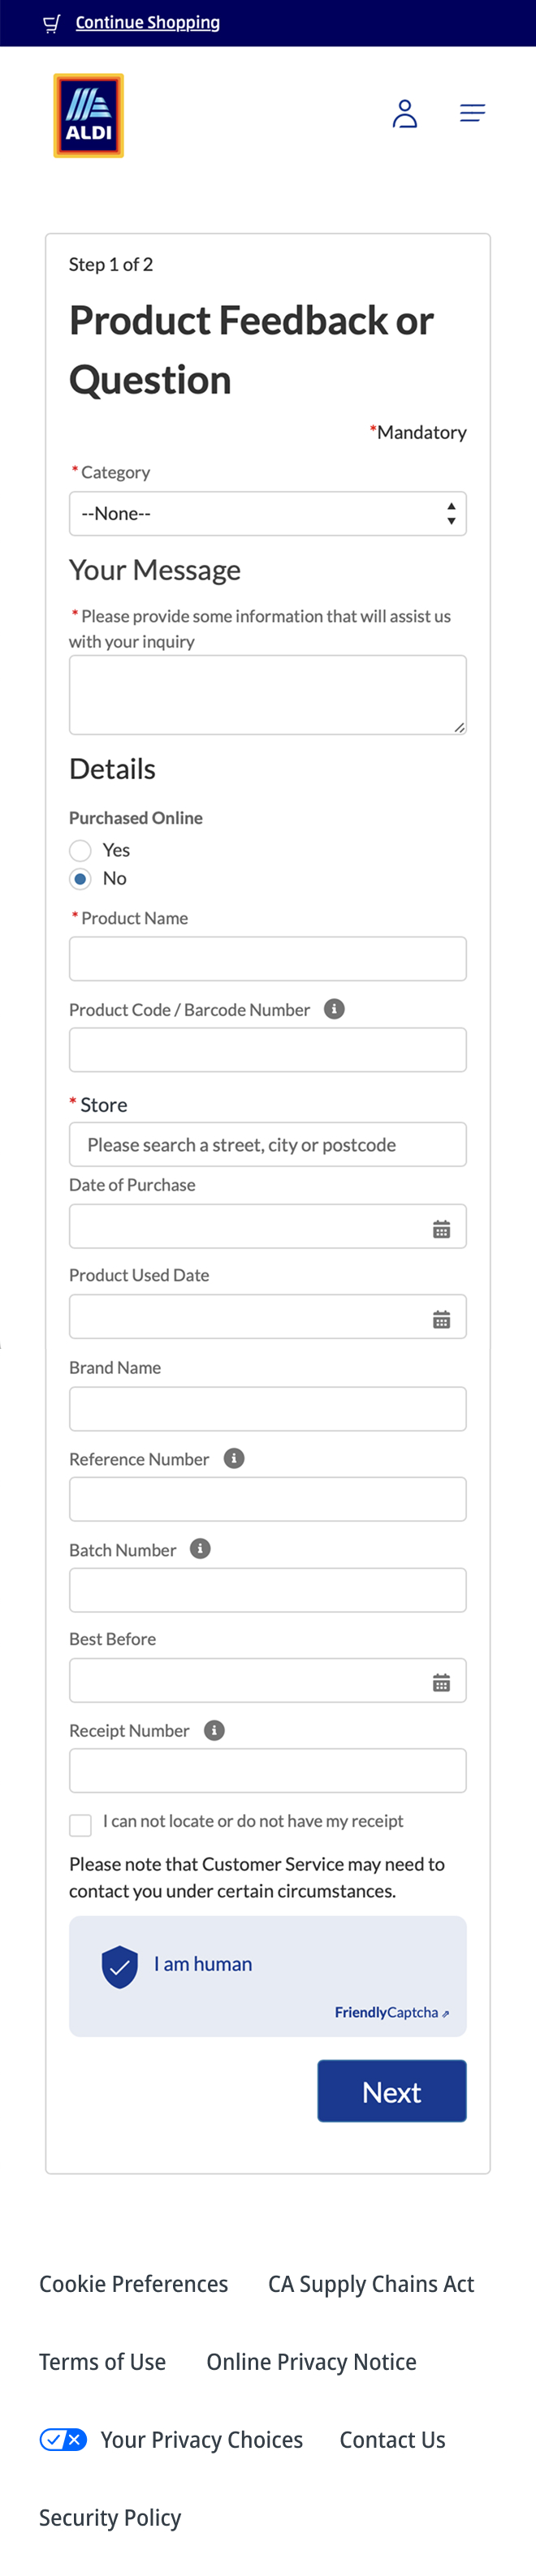This screenshot has height=2576, width=536.
Task: Open the hamburger menu
Action: click(x=472, y=113)
